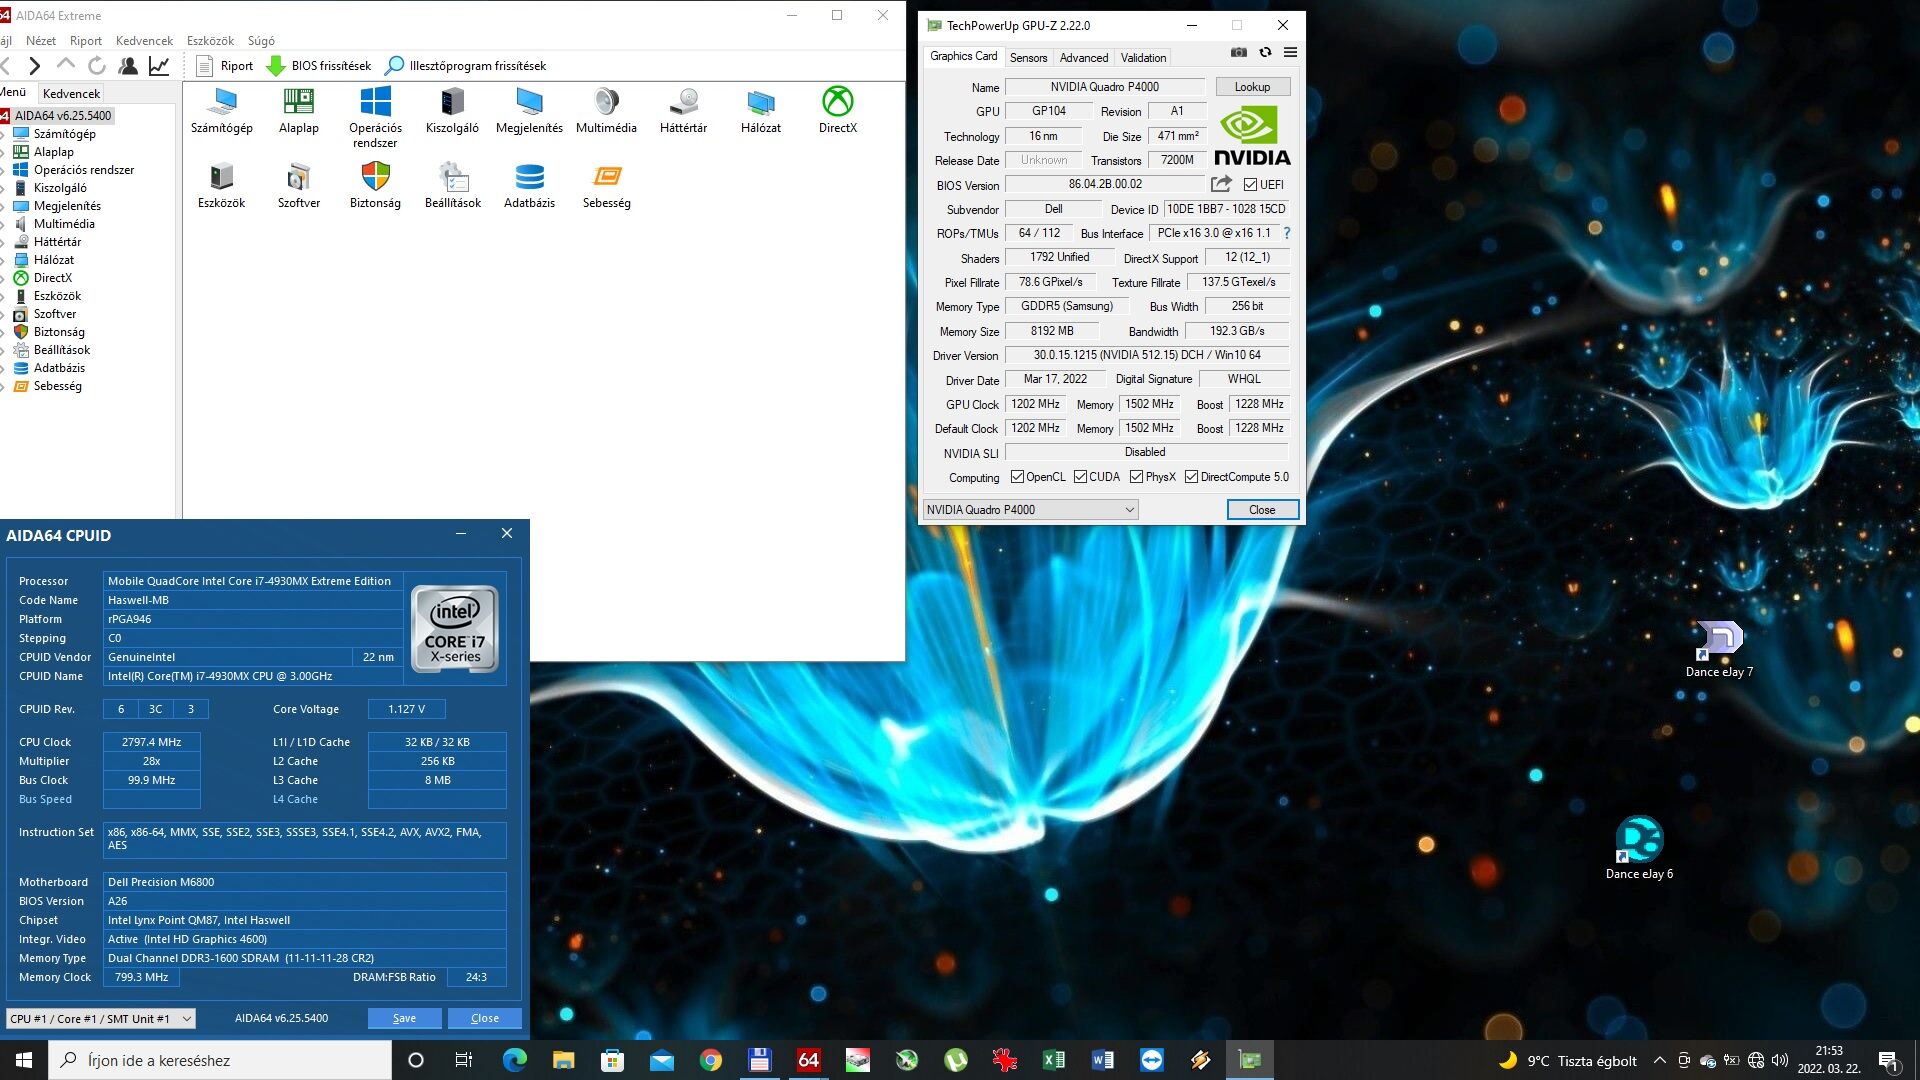Open the Biztonság shield icon in main pane

pyautogui.click(x=375, y=186)
